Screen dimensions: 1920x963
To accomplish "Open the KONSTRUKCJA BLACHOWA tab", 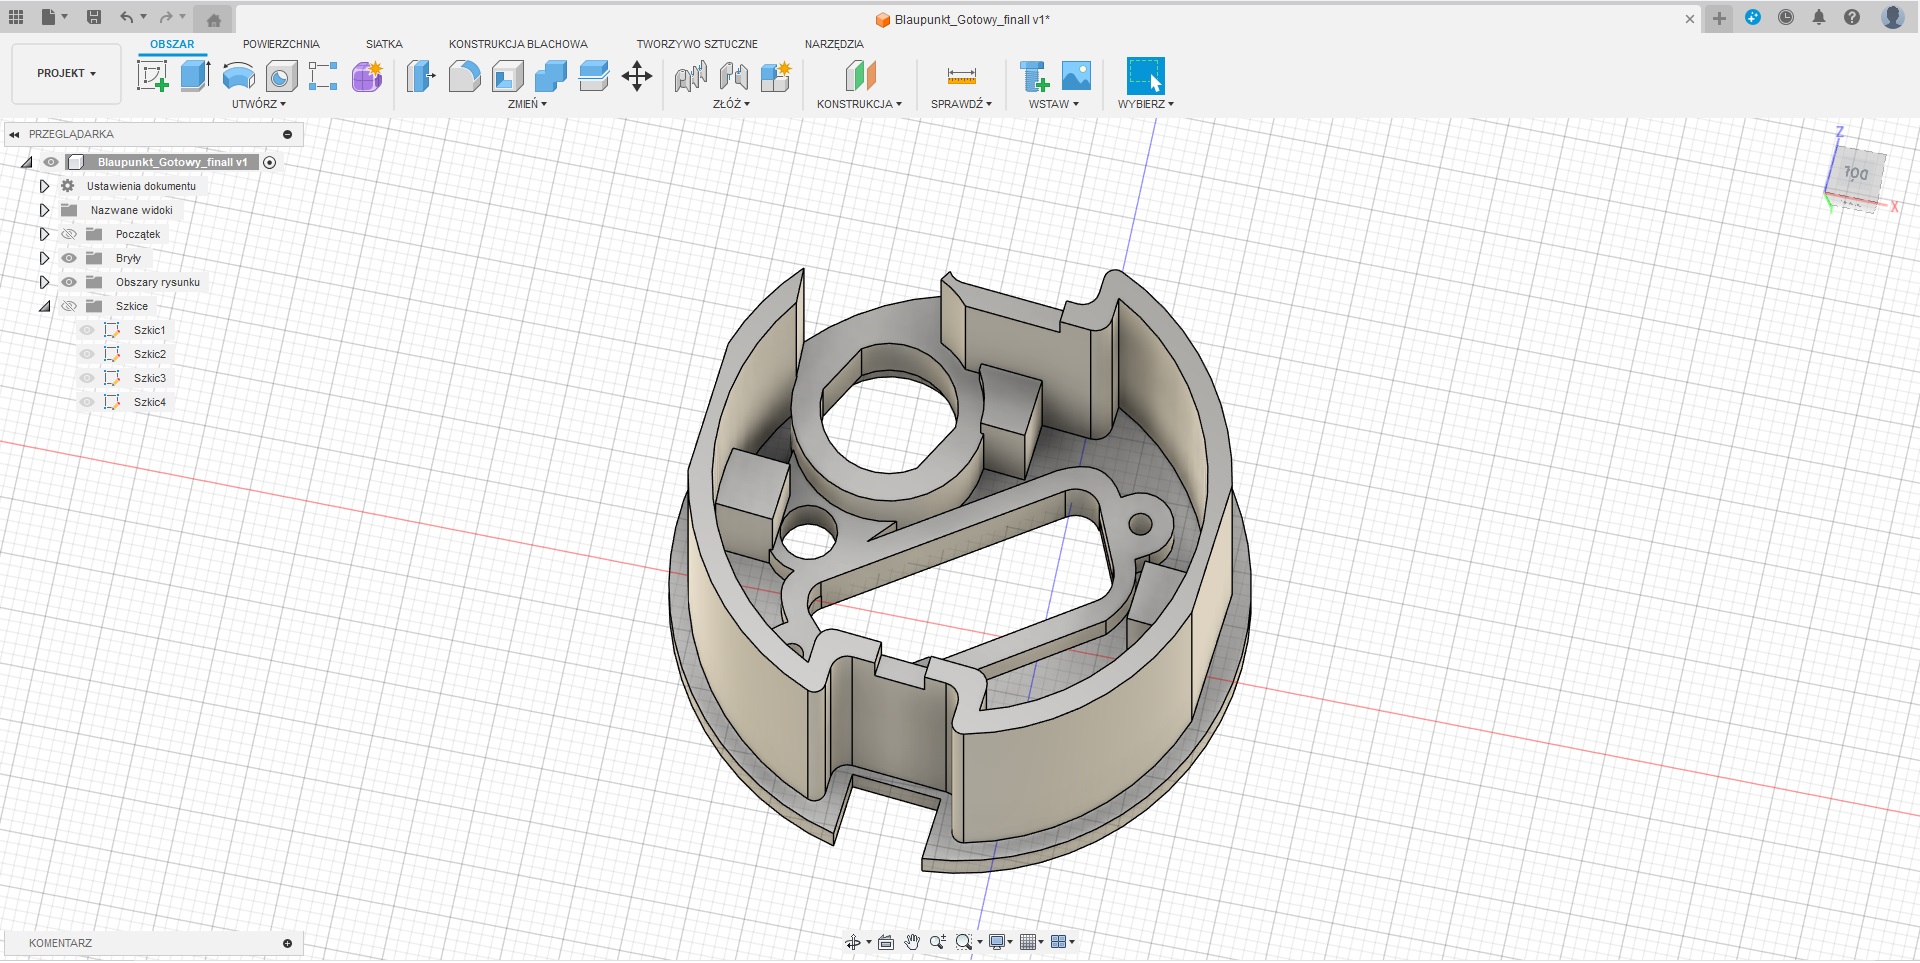I will (x=518, y=44).
